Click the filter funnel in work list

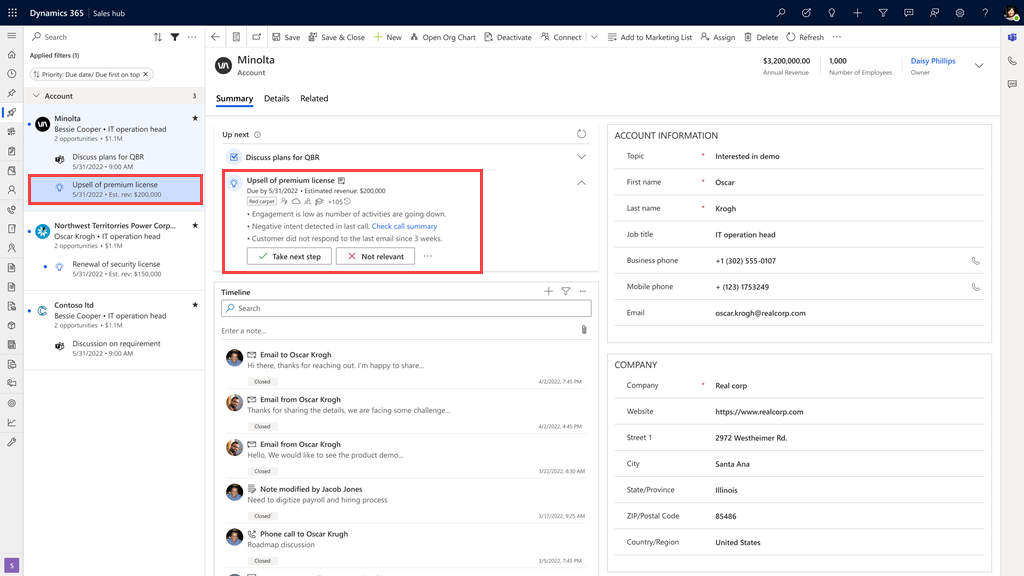coord(175,37)
